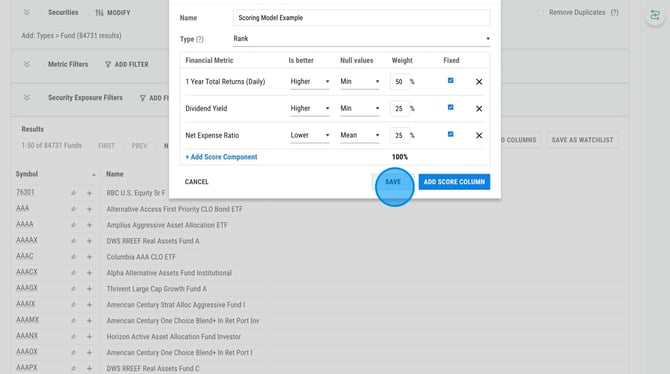Add AAAIX fund using plus icon

point(89,305)
